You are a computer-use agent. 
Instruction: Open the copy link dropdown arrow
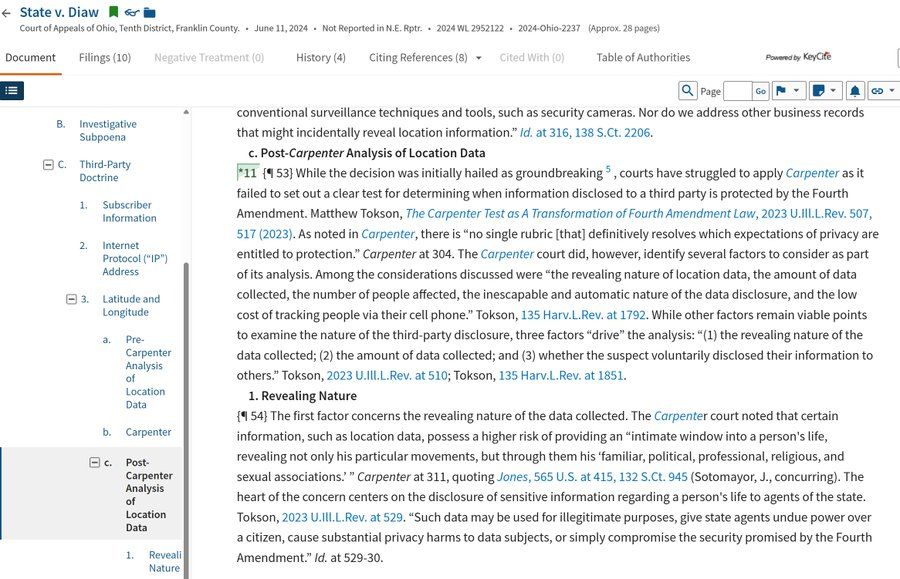click(x=891, y=91)
